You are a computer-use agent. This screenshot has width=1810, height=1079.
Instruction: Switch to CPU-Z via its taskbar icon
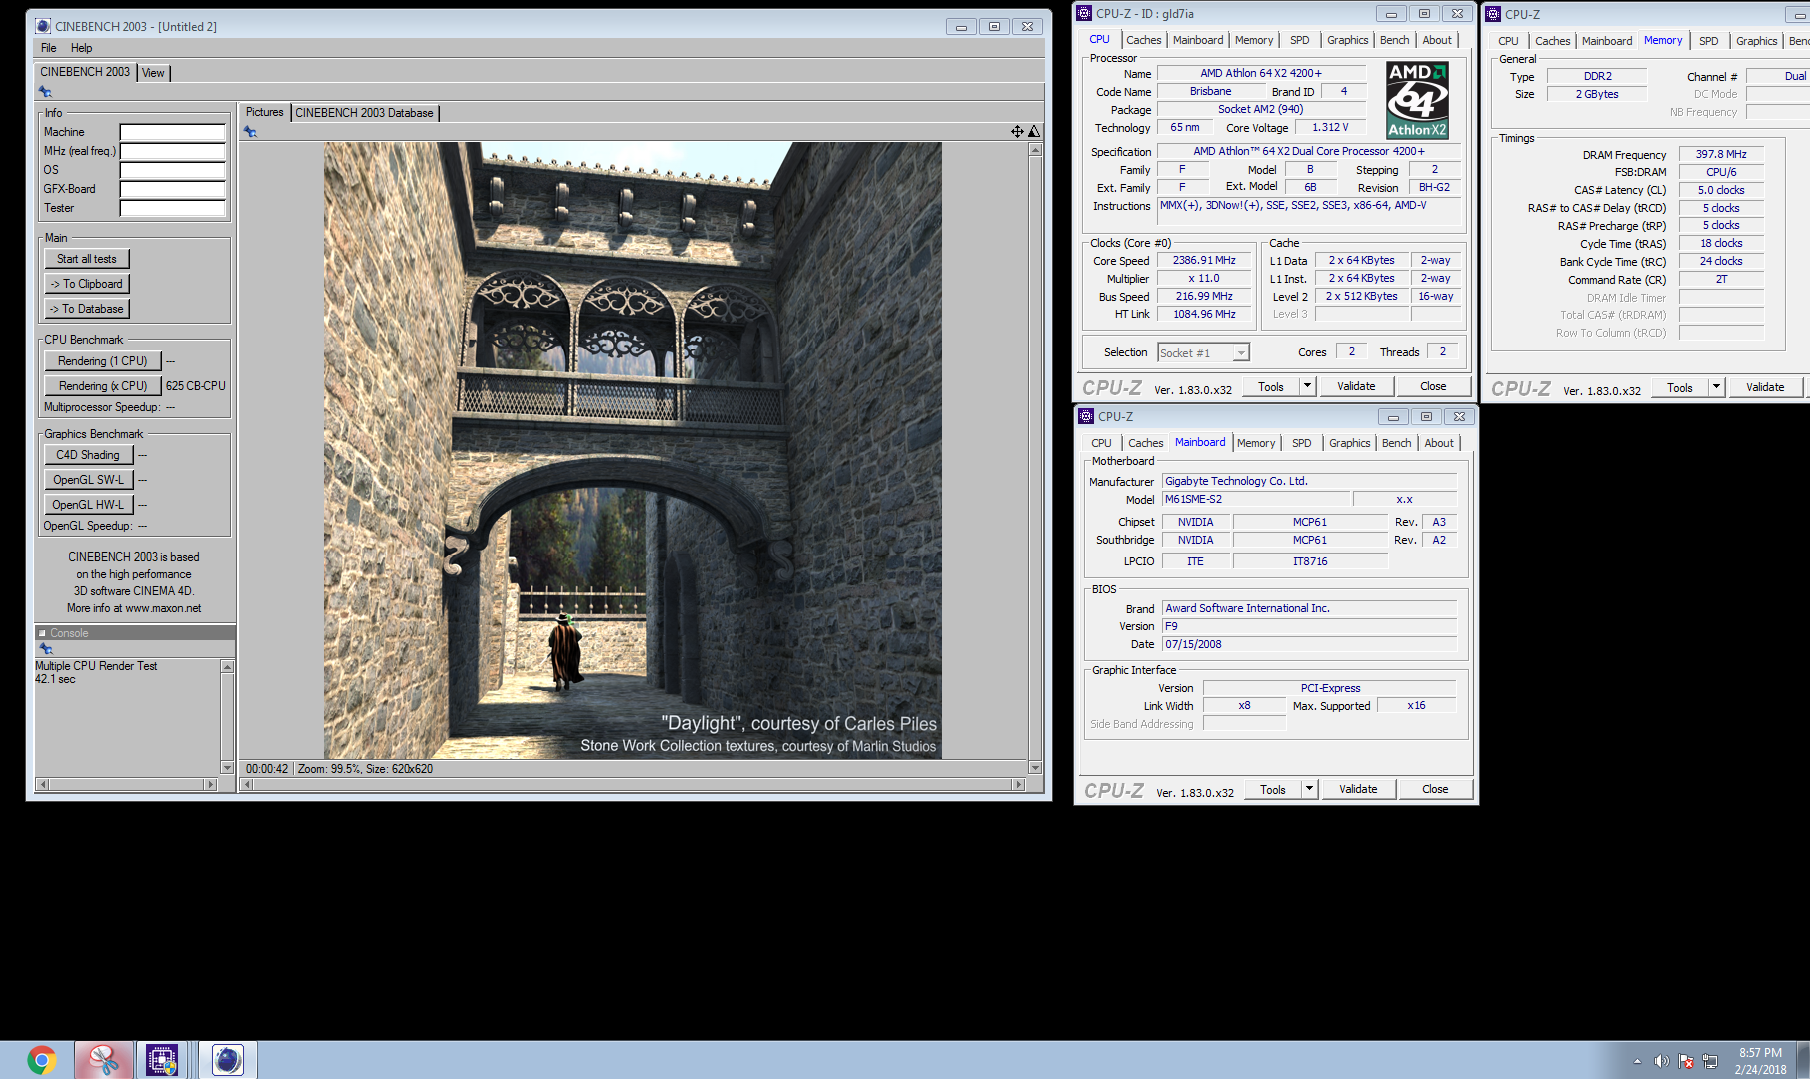point(162,1060)
